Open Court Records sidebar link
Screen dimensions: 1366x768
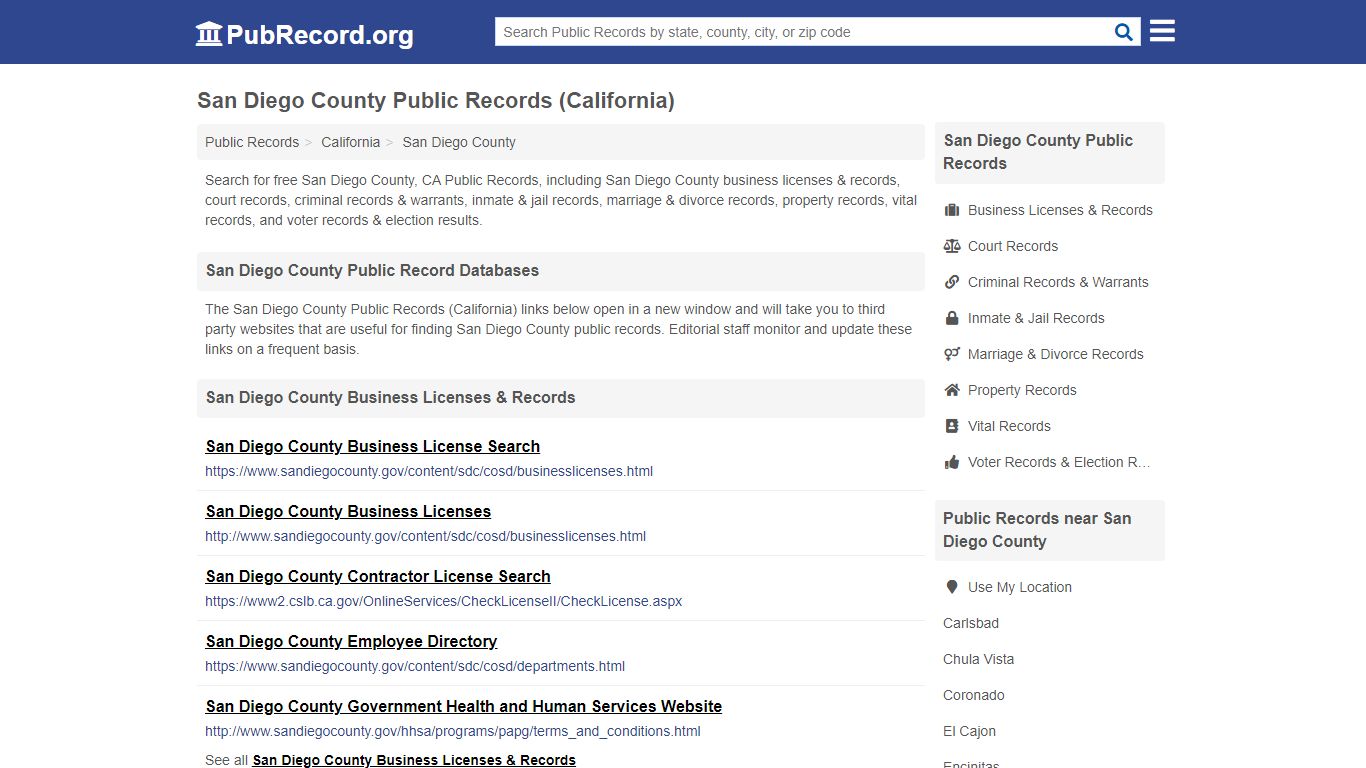tap(1013, 246)
